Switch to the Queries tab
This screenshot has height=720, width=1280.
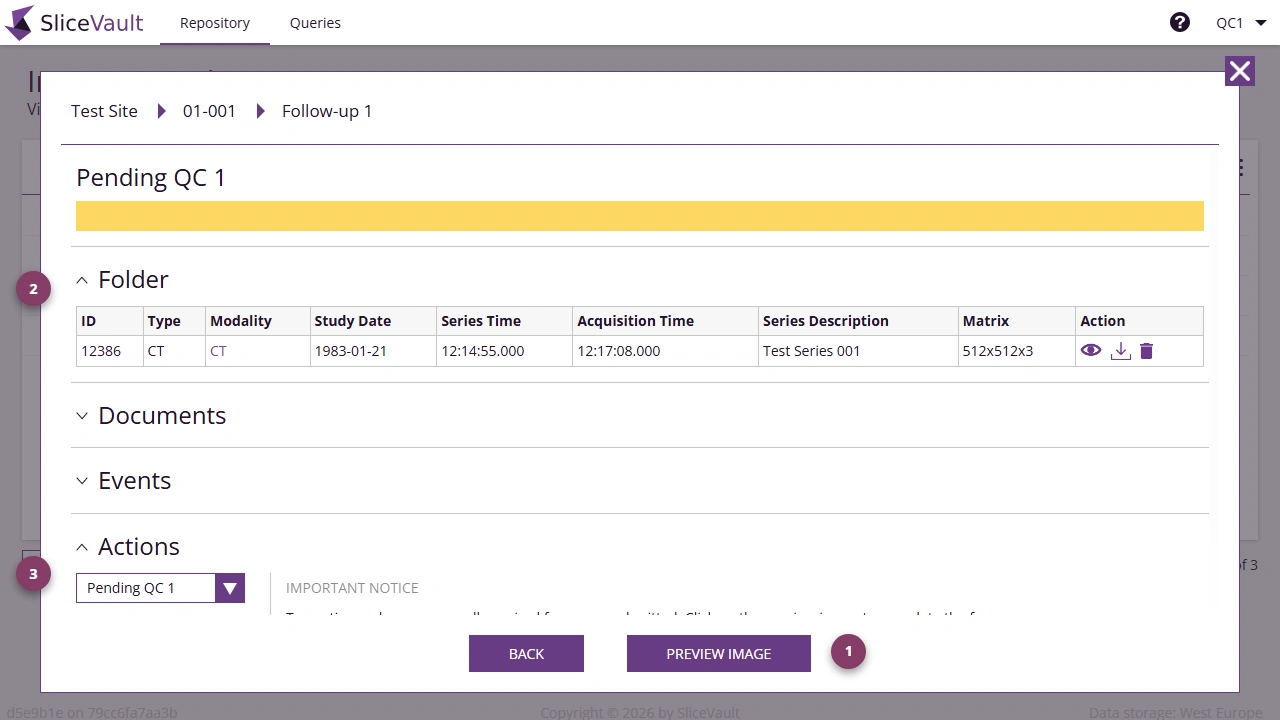[315, 22]
